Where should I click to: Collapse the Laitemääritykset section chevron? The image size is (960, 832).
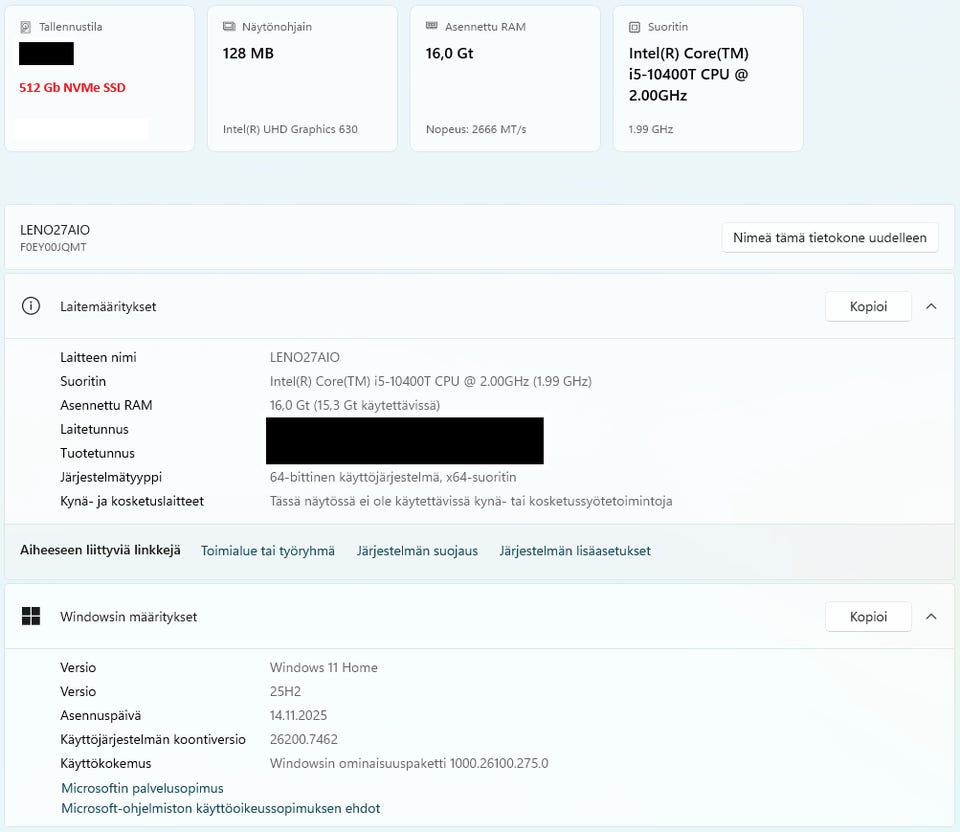(931, 306)
